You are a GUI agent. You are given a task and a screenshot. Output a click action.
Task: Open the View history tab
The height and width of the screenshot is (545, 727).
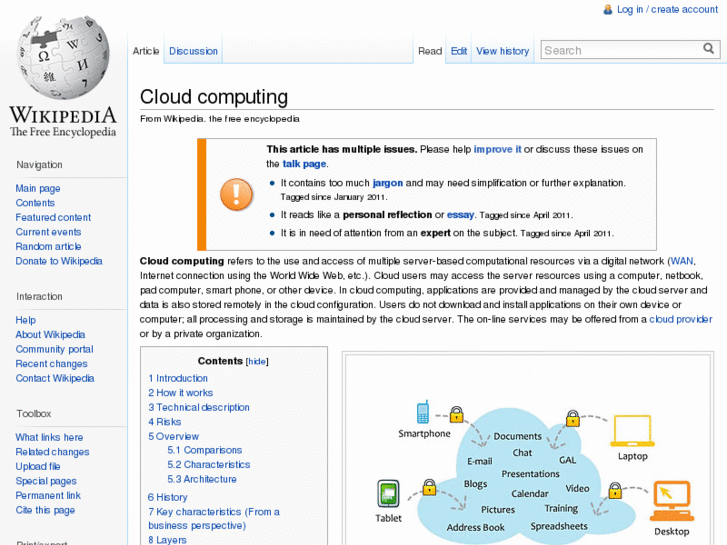click(x=502, y=51)
